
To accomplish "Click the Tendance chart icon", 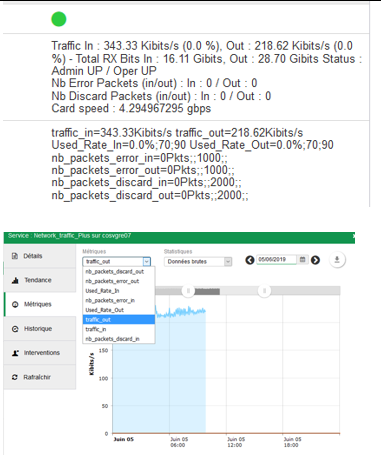I will tap(15, 280).
